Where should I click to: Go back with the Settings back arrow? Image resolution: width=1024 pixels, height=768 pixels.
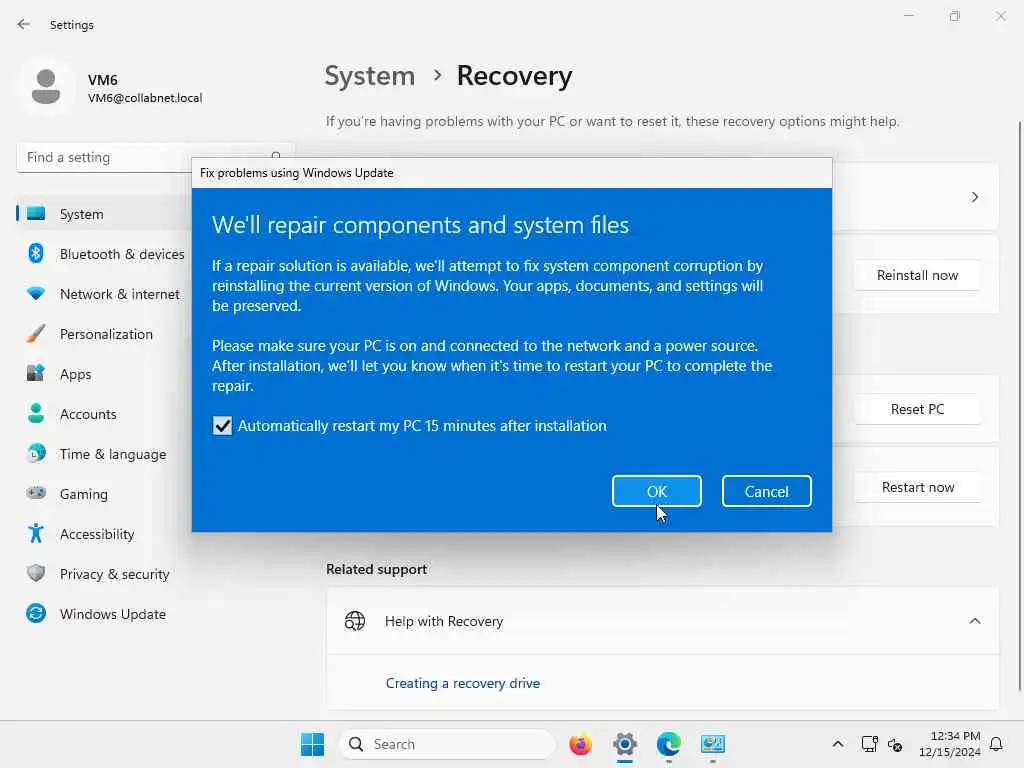[24, 25]
